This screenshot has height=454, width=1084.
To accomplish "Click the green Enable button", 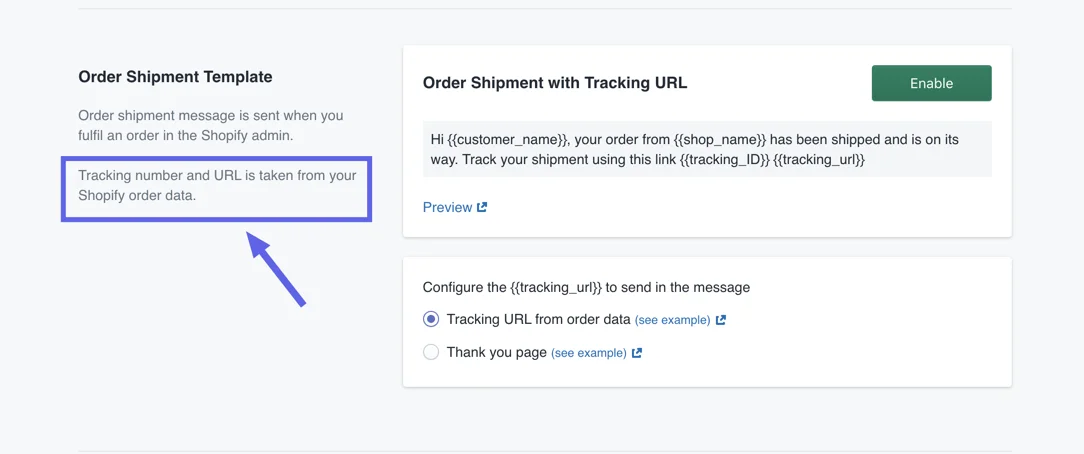I will 931,83.
